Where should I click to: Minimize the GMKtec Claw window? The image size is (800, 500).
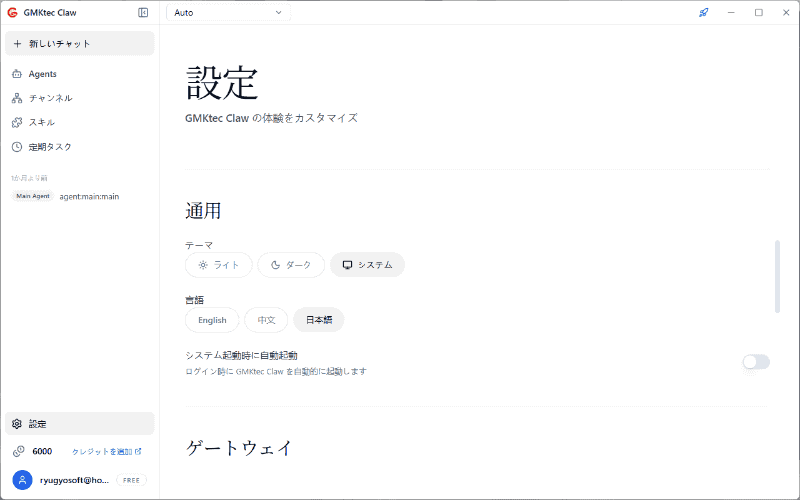731,12
